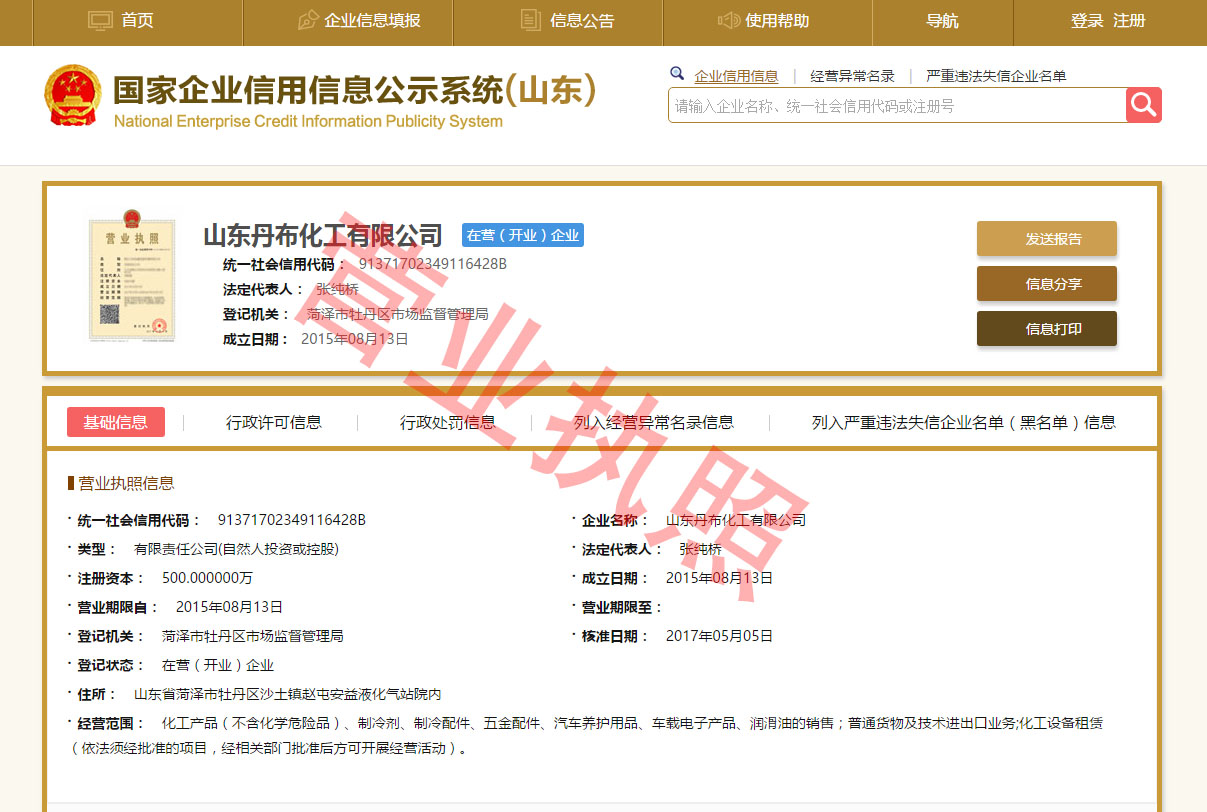Switch to the 行政处罚信息 tab

point(448,422)
